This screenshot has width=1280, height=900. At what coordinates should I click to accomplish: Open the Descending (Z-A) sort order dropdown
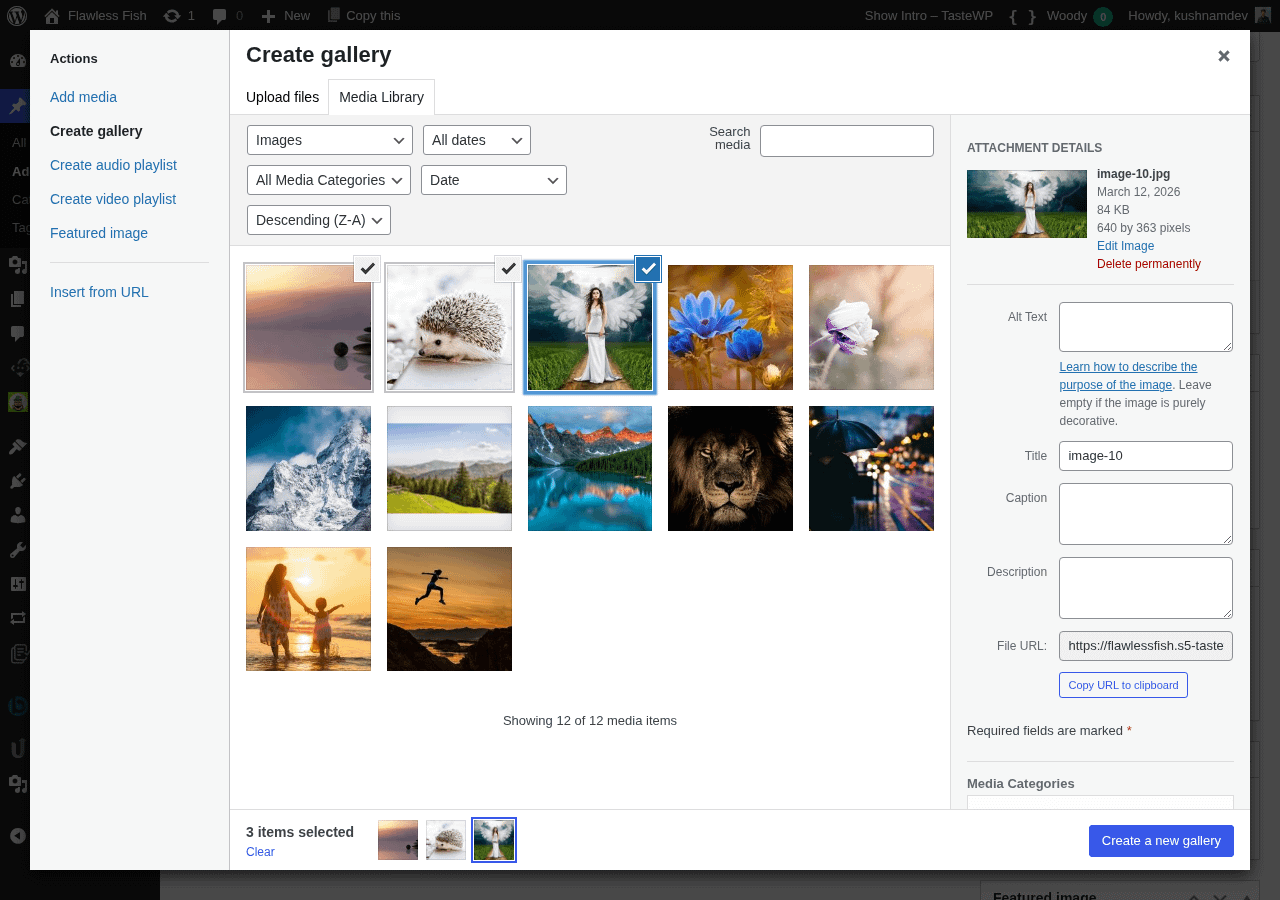point(318,219)
